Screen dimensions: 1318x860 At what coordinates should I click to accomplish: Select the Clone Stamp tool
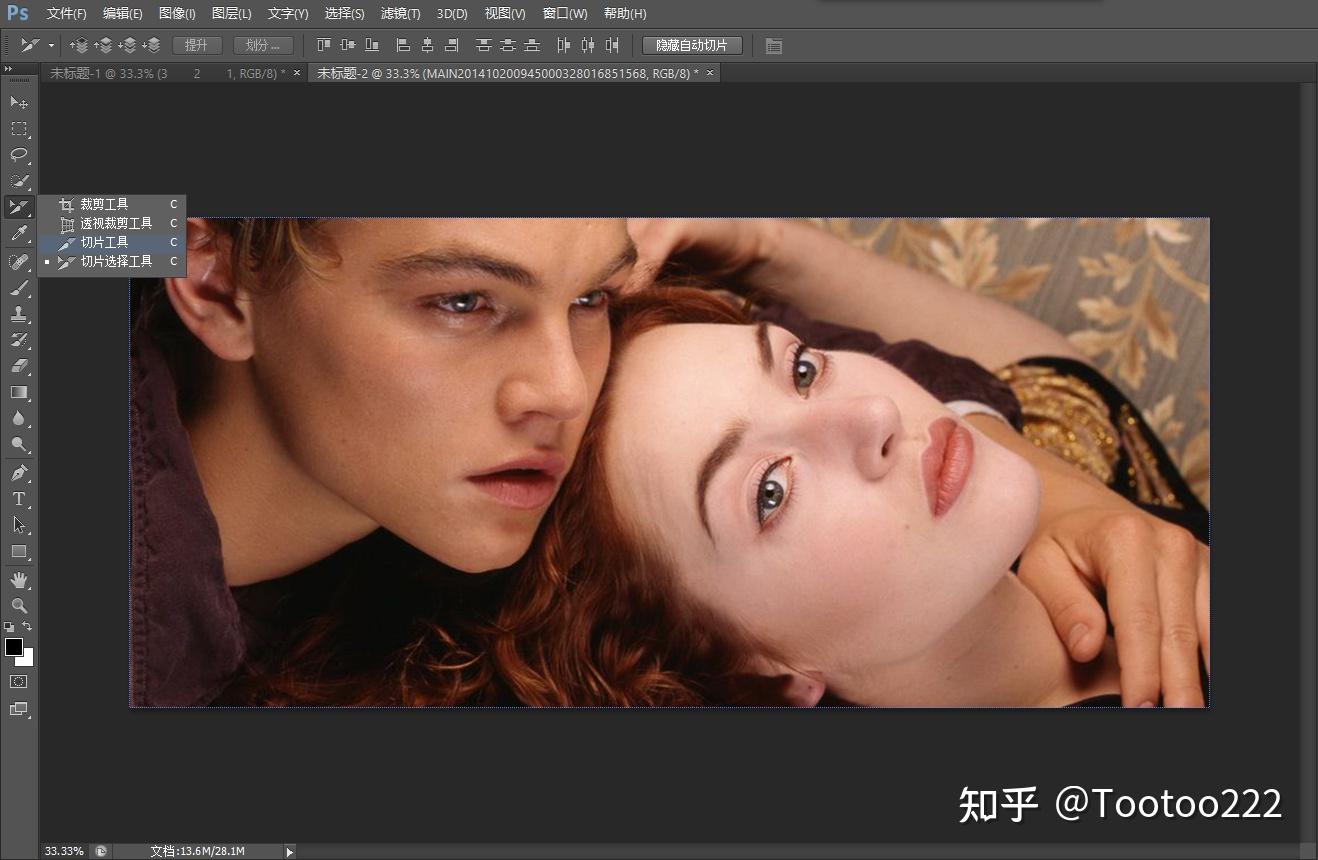pyautogui.click(x=19, y=314)
